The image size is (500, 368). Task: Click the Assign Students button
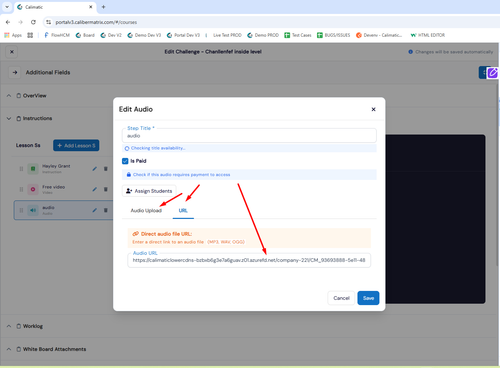coord(149,191)
